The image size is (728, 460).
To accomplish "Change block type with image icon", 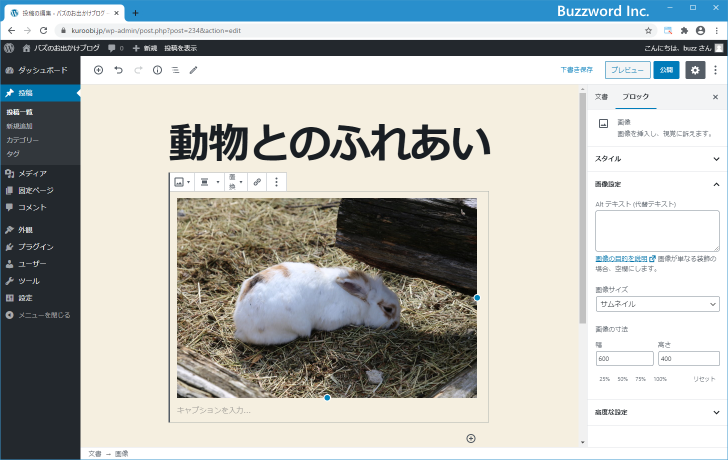I will (x=182, y=182).
